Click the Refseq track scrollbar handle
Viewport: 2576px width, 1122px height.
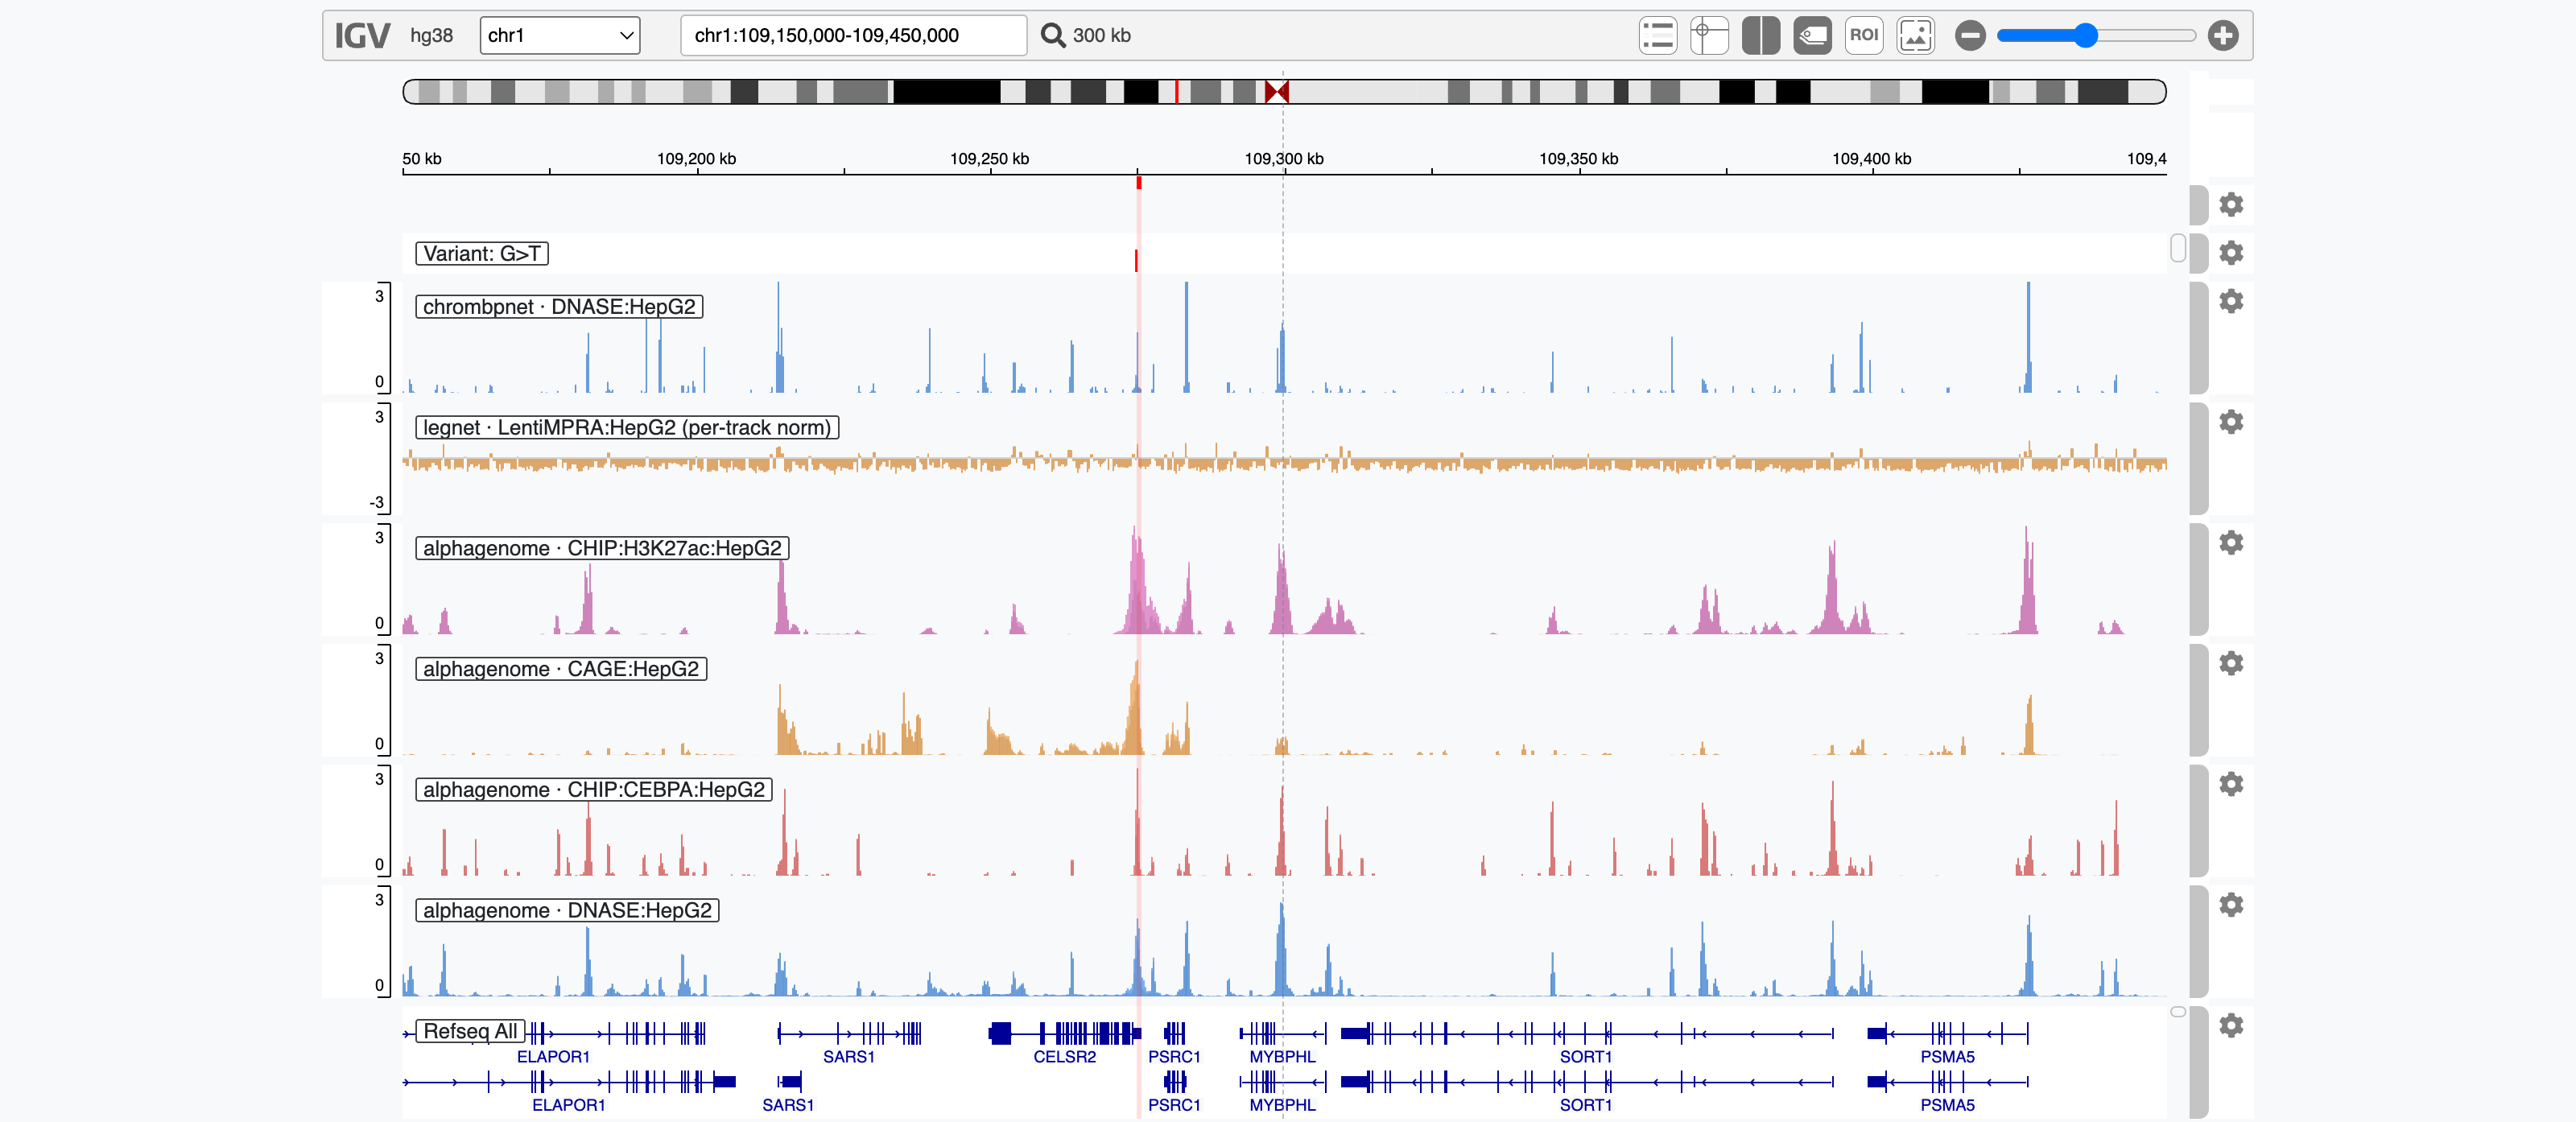pos(2178,1012)
